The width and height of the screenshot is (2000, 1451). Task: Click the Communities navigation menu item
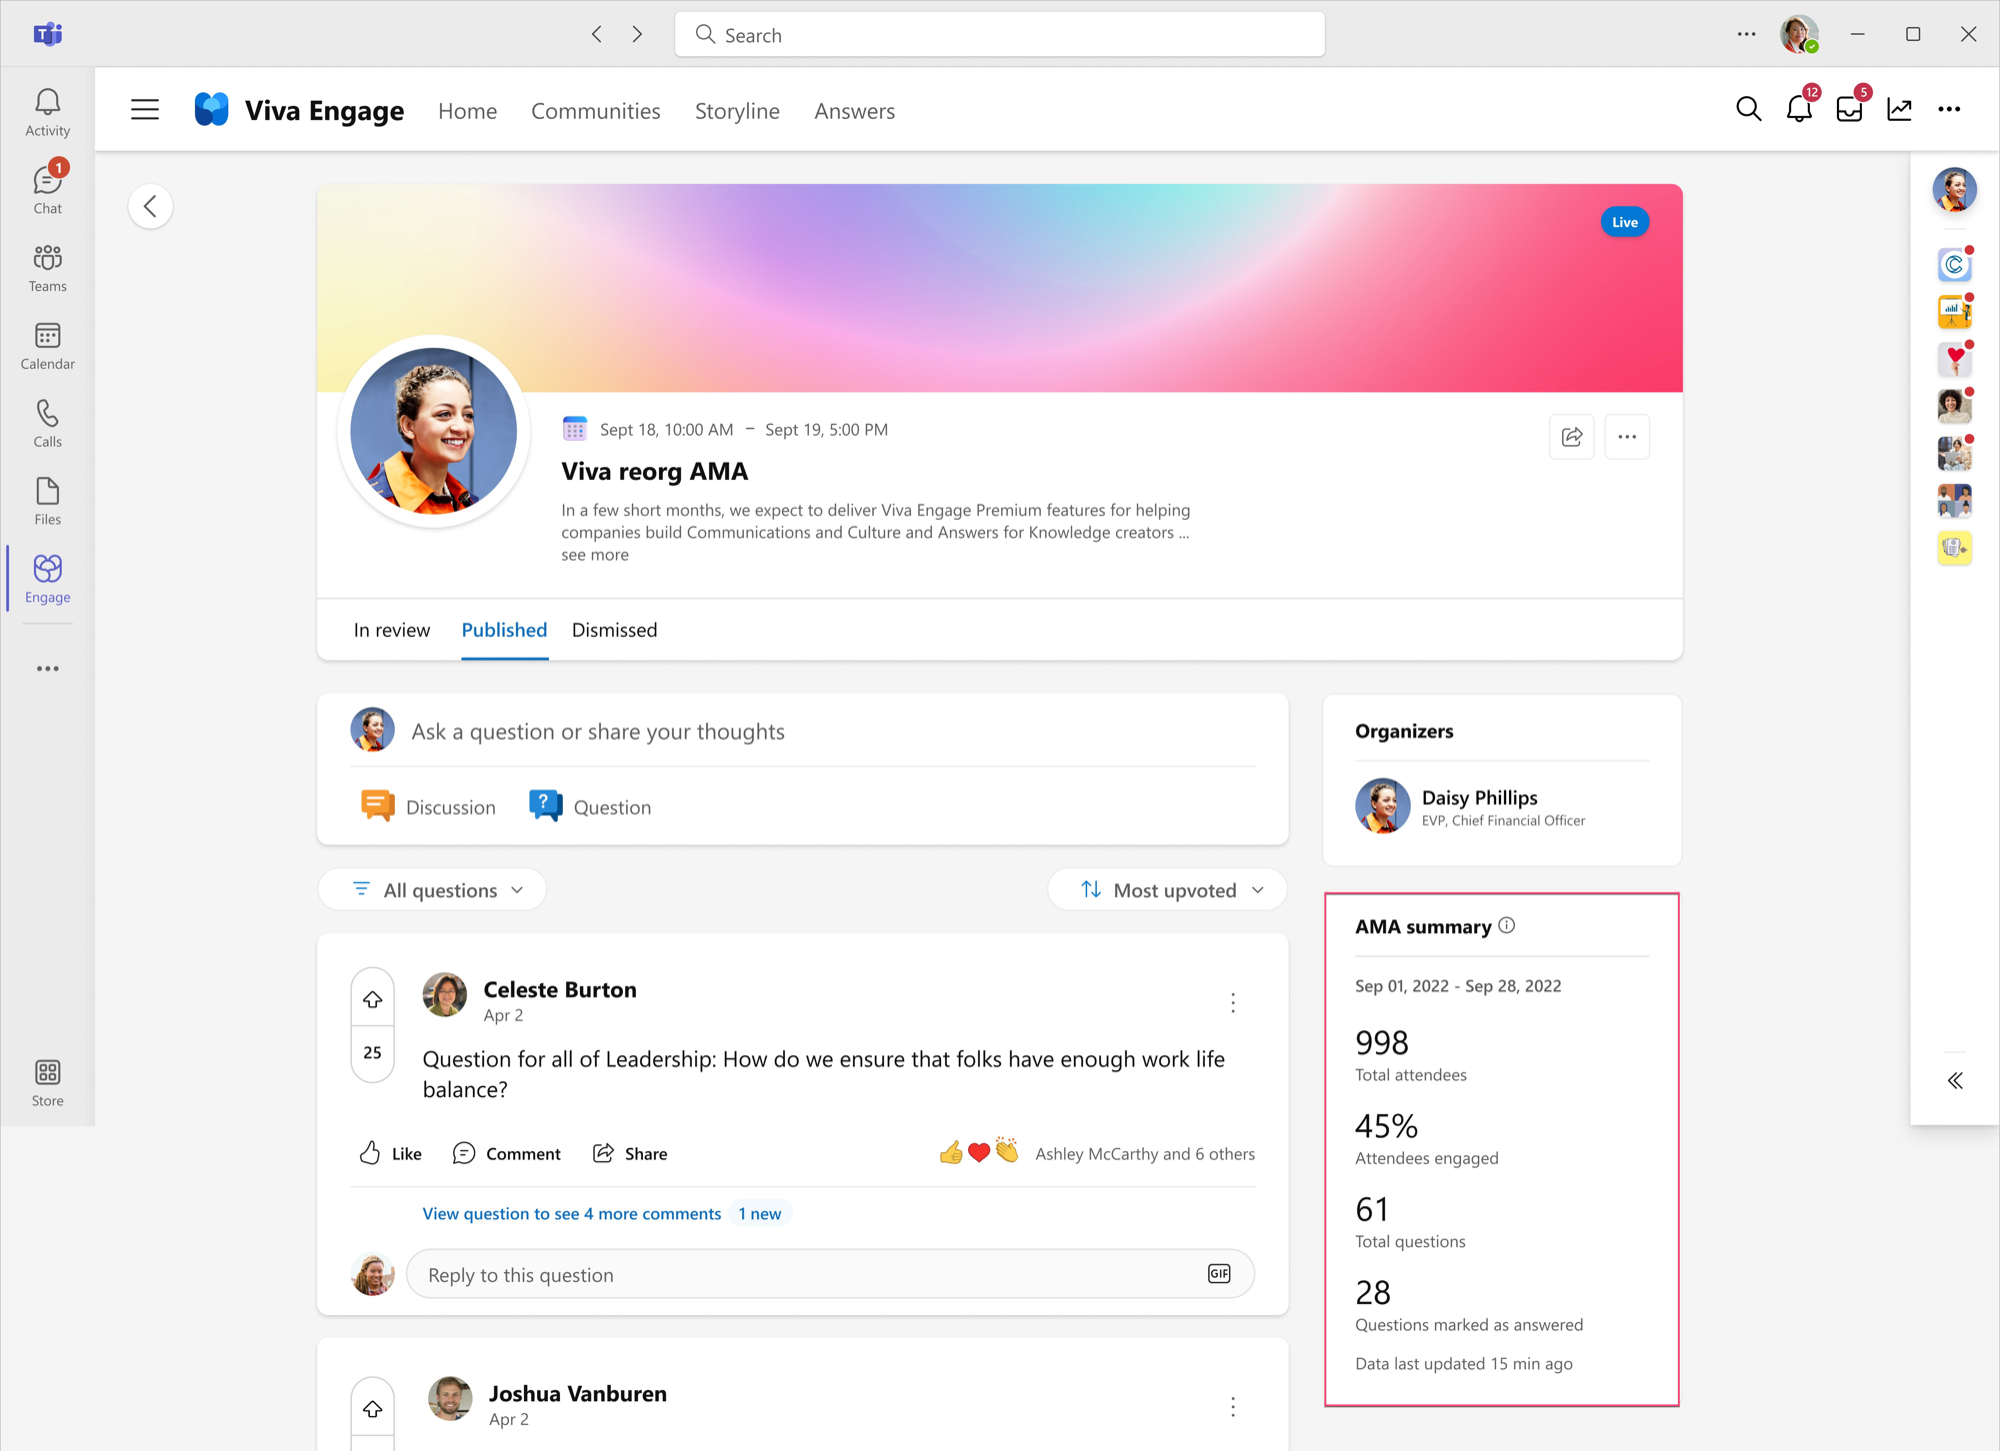pyautogui.click(x=595, y=110)
